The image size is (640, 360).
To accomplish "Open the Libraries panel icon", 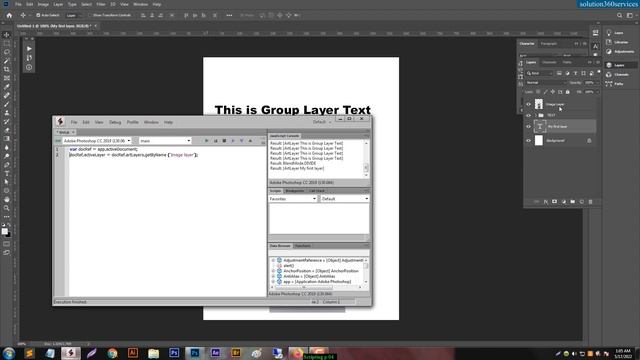I will 609,42.
